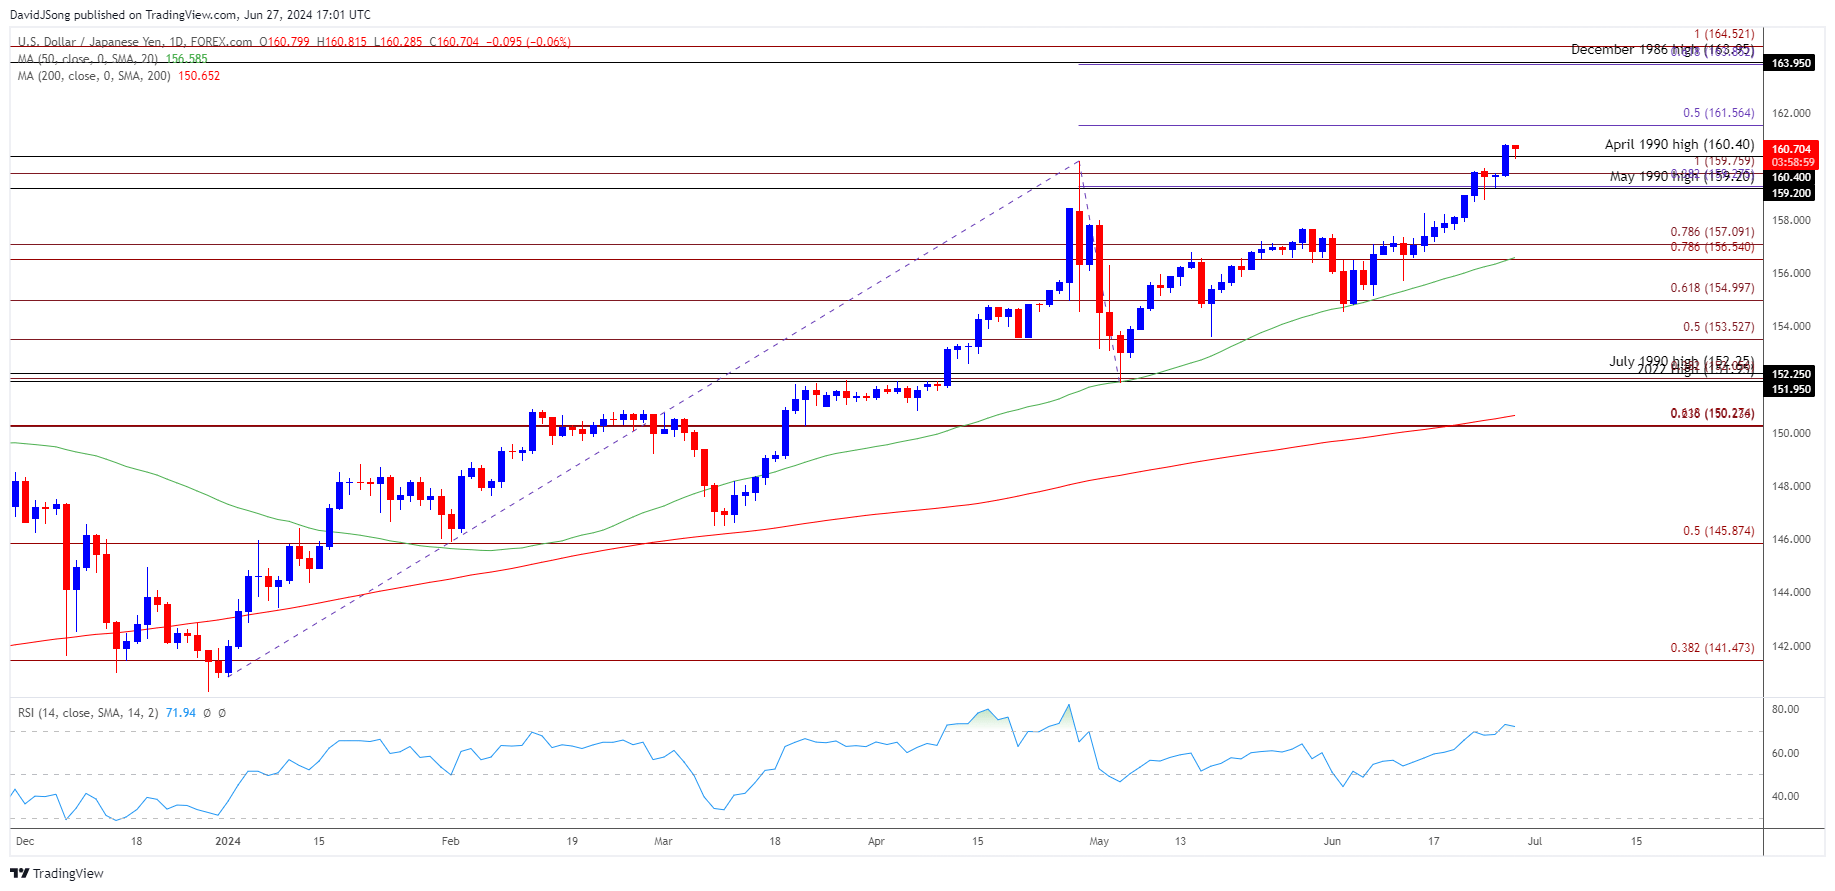Click the U.S. Dollar / Japanese Yen symbol title
This screenshot has width=1835, height=891.
pos(135,42)
